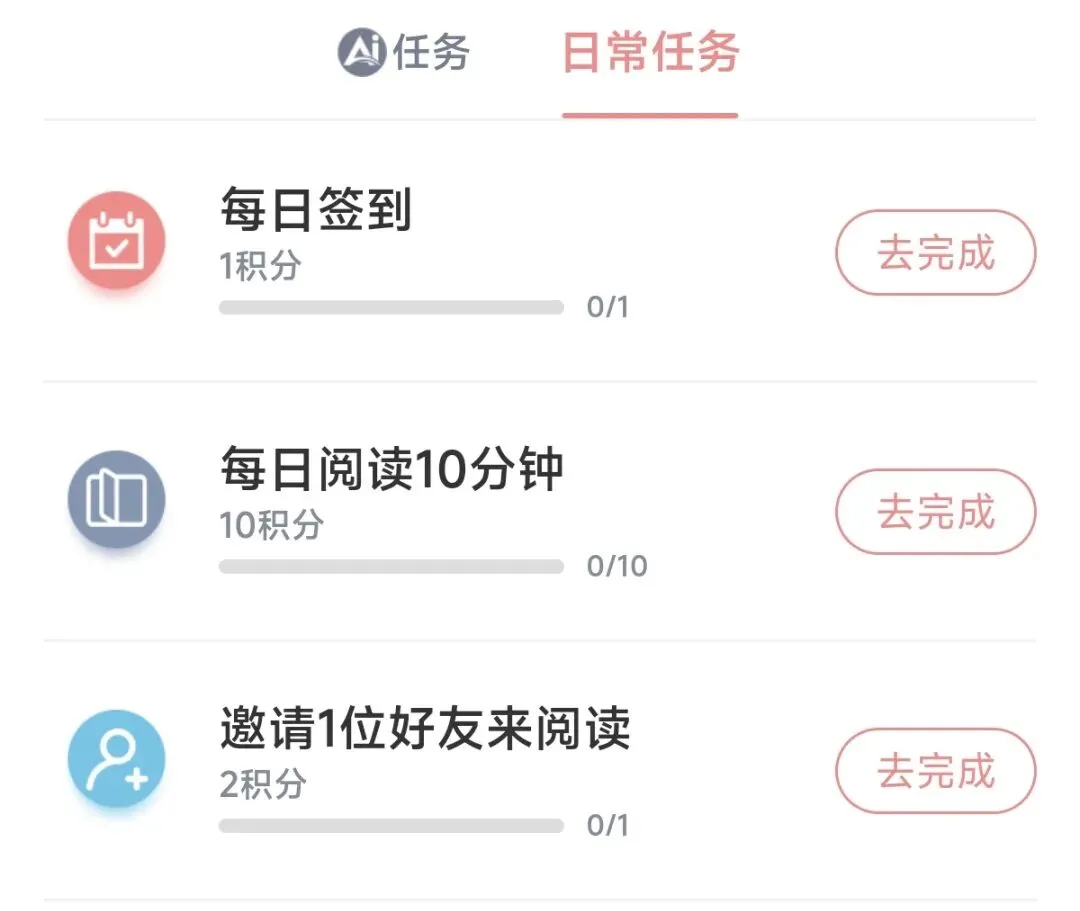Click the red calendar check-in icon
The image size is (1080, 911).
coord(116,240)
